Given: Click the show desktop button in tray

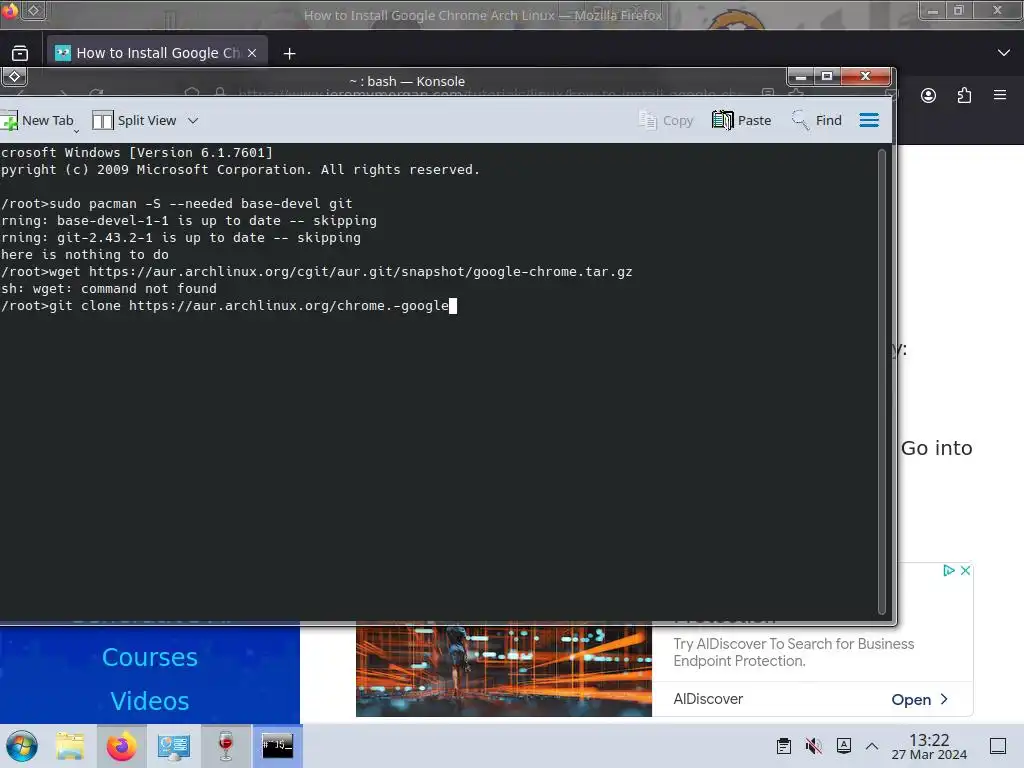Looking at the screenshot, I should point(998,746).
